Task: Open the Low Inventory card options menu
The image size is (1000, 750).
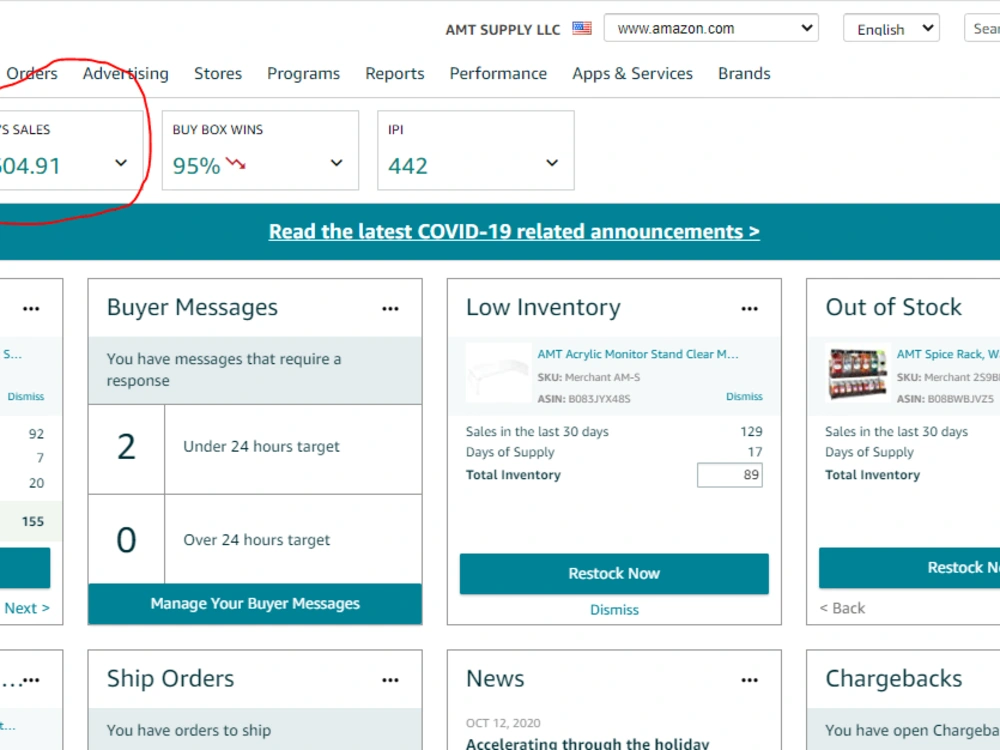Action: coord(749,309)
